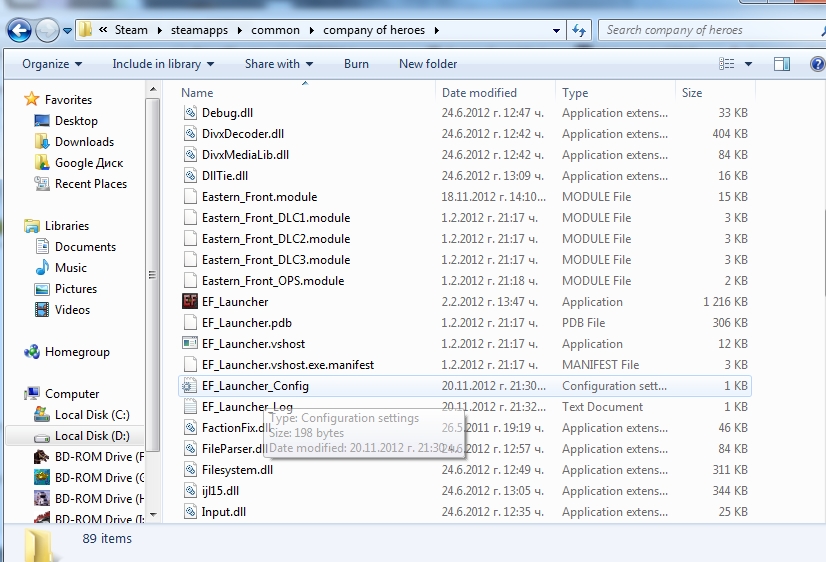Select Homegroup in the navigation pane

(77, 352)
